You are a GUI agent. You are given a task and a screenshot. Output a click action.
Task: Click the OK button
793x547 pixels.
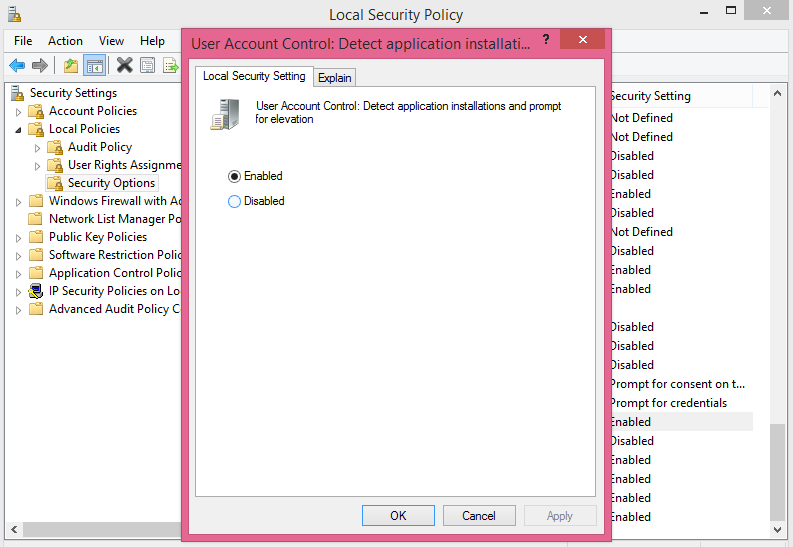point(398,516)
